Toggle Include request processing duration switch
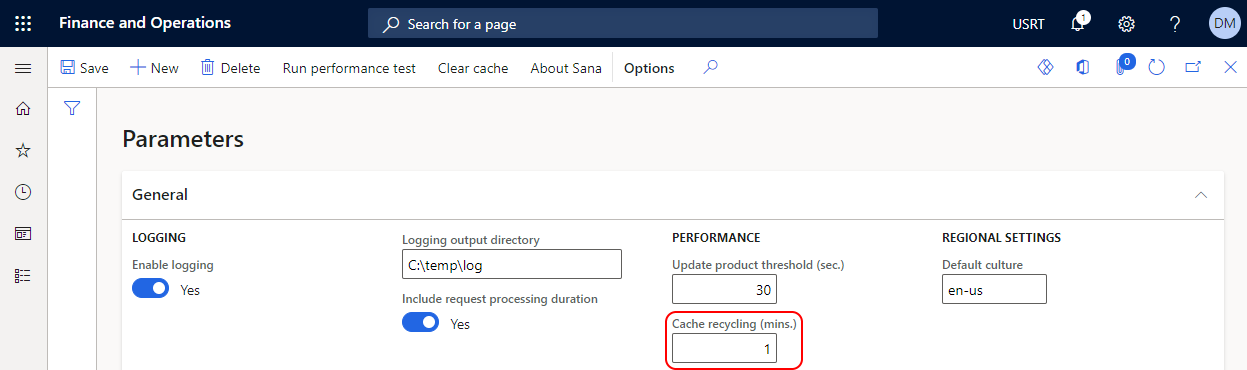Image resolution: width=1247 pixels, height=370 pixels. coord(420,322)
